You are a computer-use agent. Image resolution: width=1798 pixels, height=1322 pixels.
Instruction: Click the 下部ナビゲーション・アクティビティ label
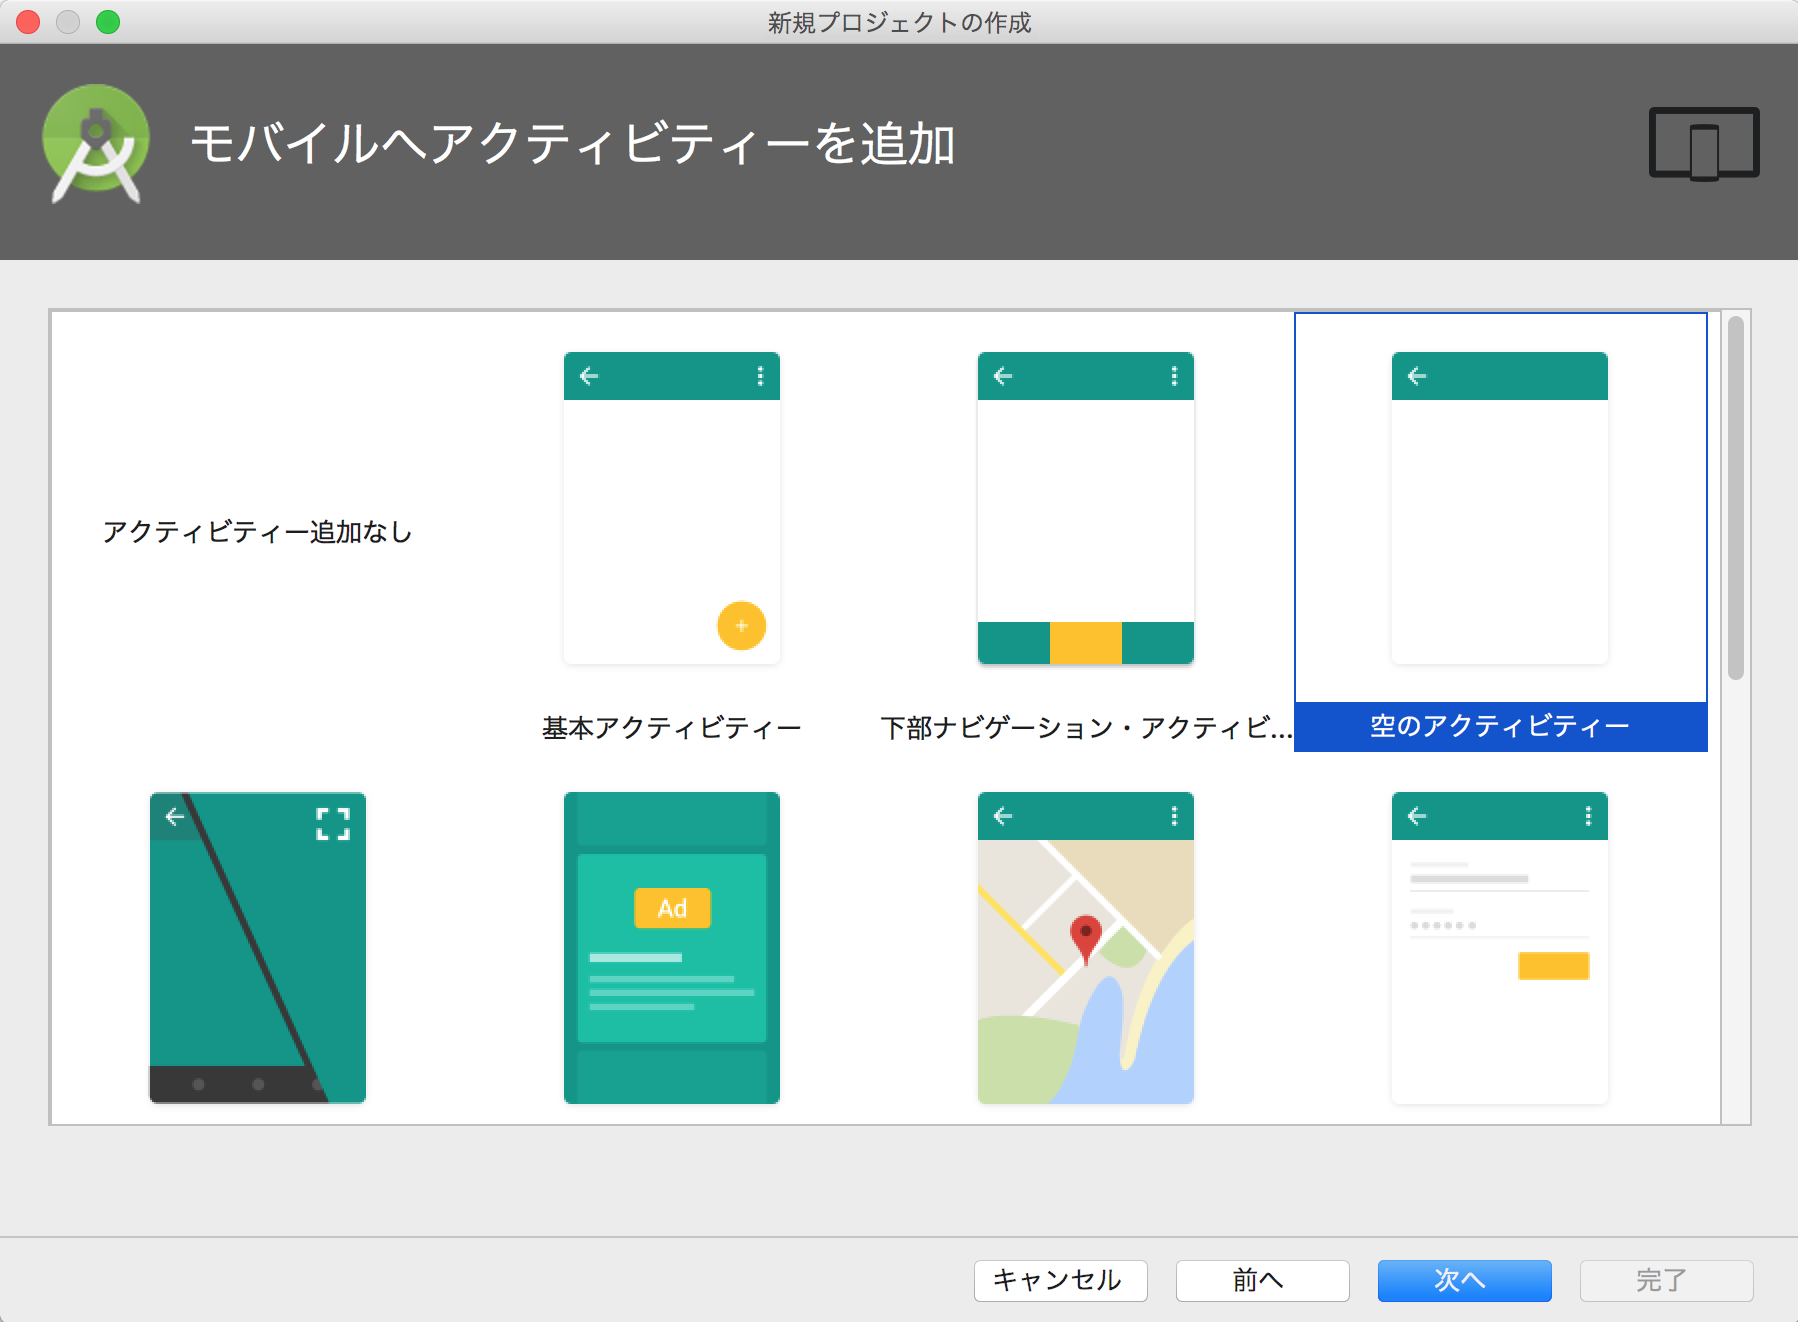pos(1086,728)
